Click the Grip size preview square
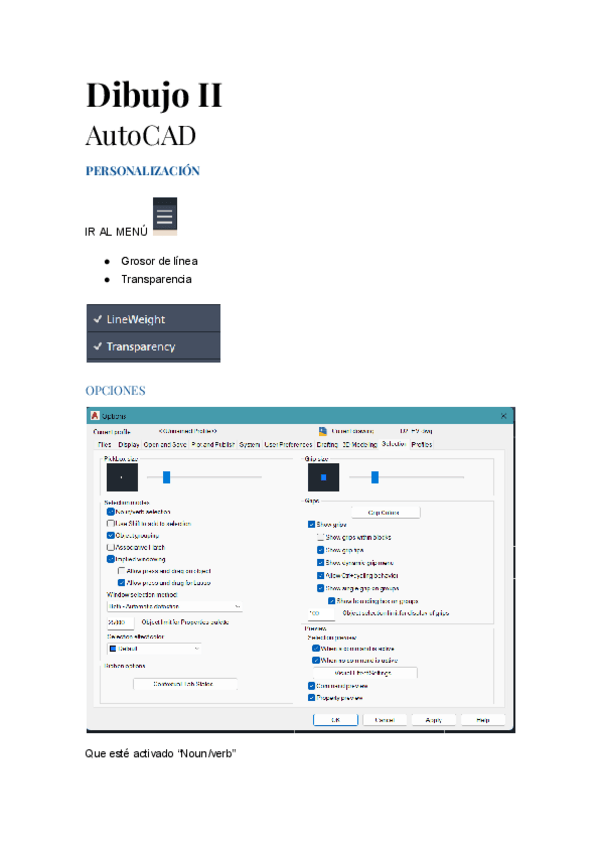This screenshot has height=848, width=600. click(324, 477)
